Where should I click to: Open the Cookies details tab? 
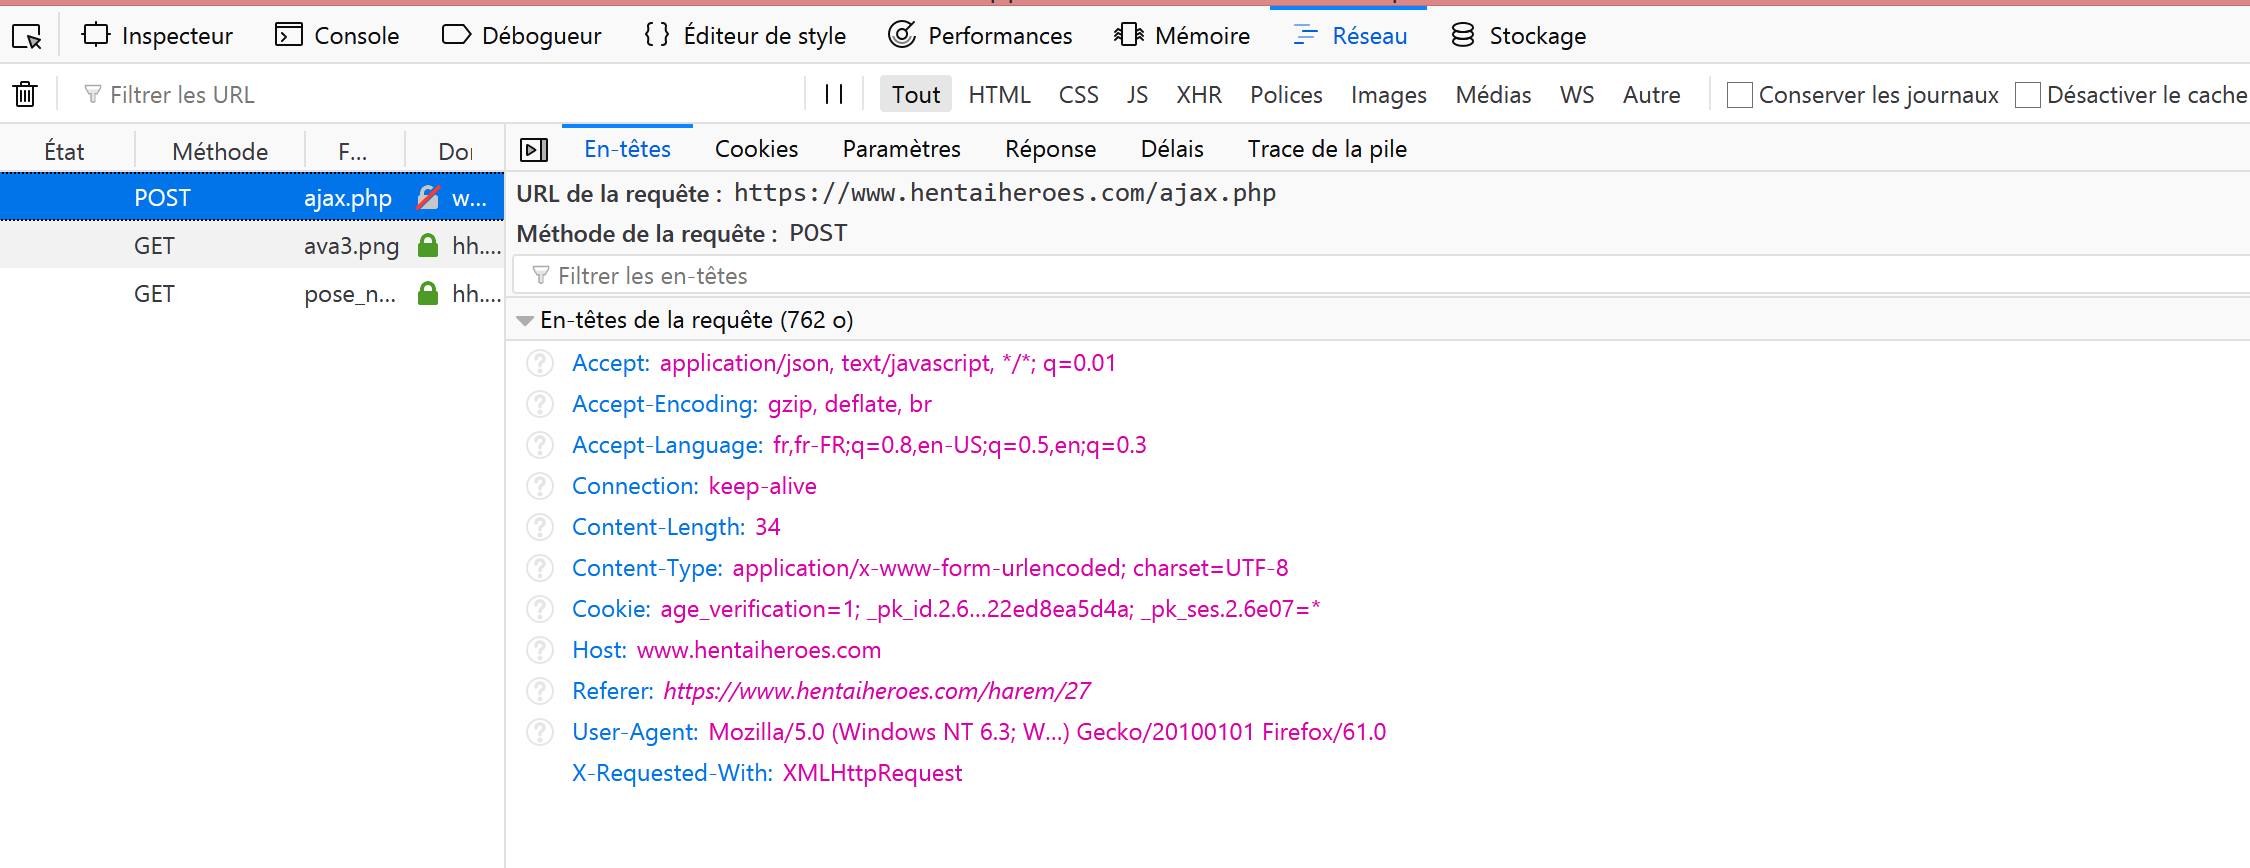[x=756, y=149]
